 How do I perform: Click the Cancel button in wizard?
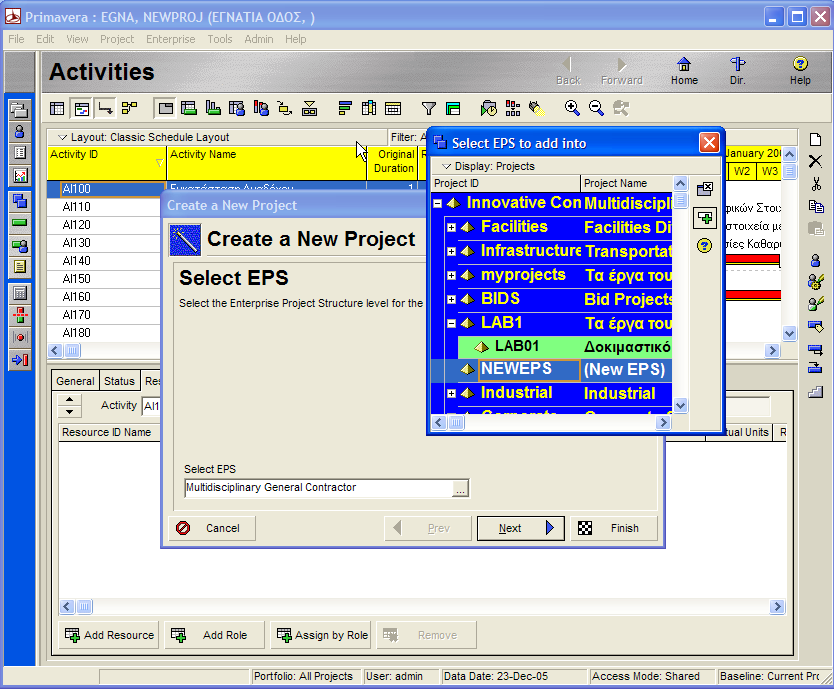pyautogui.click(x=212, y=528)
